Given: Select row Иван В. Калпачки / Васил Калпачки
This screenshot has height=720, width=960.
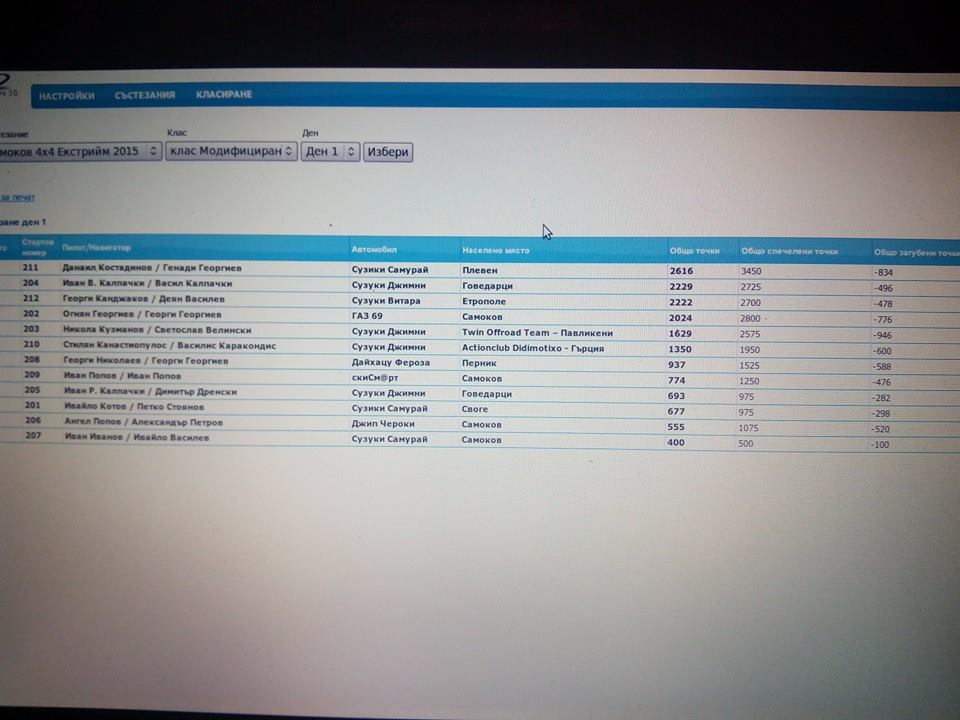Looking at the screenshot, I should 480,285.
